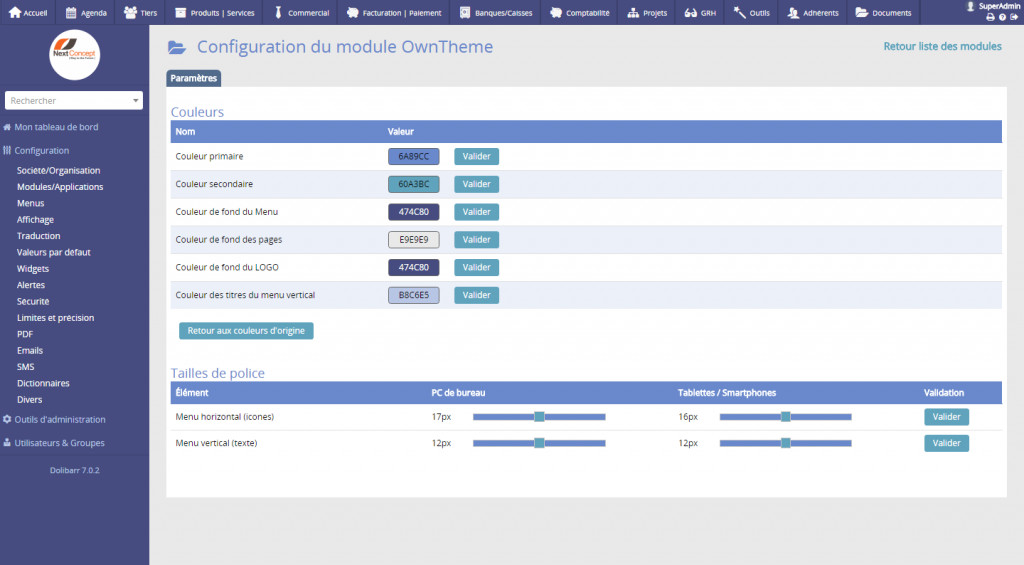Open the Comptabilité top menu
Image resolution: width=1024 pixels, height=565 pixels.
[580, 13]
